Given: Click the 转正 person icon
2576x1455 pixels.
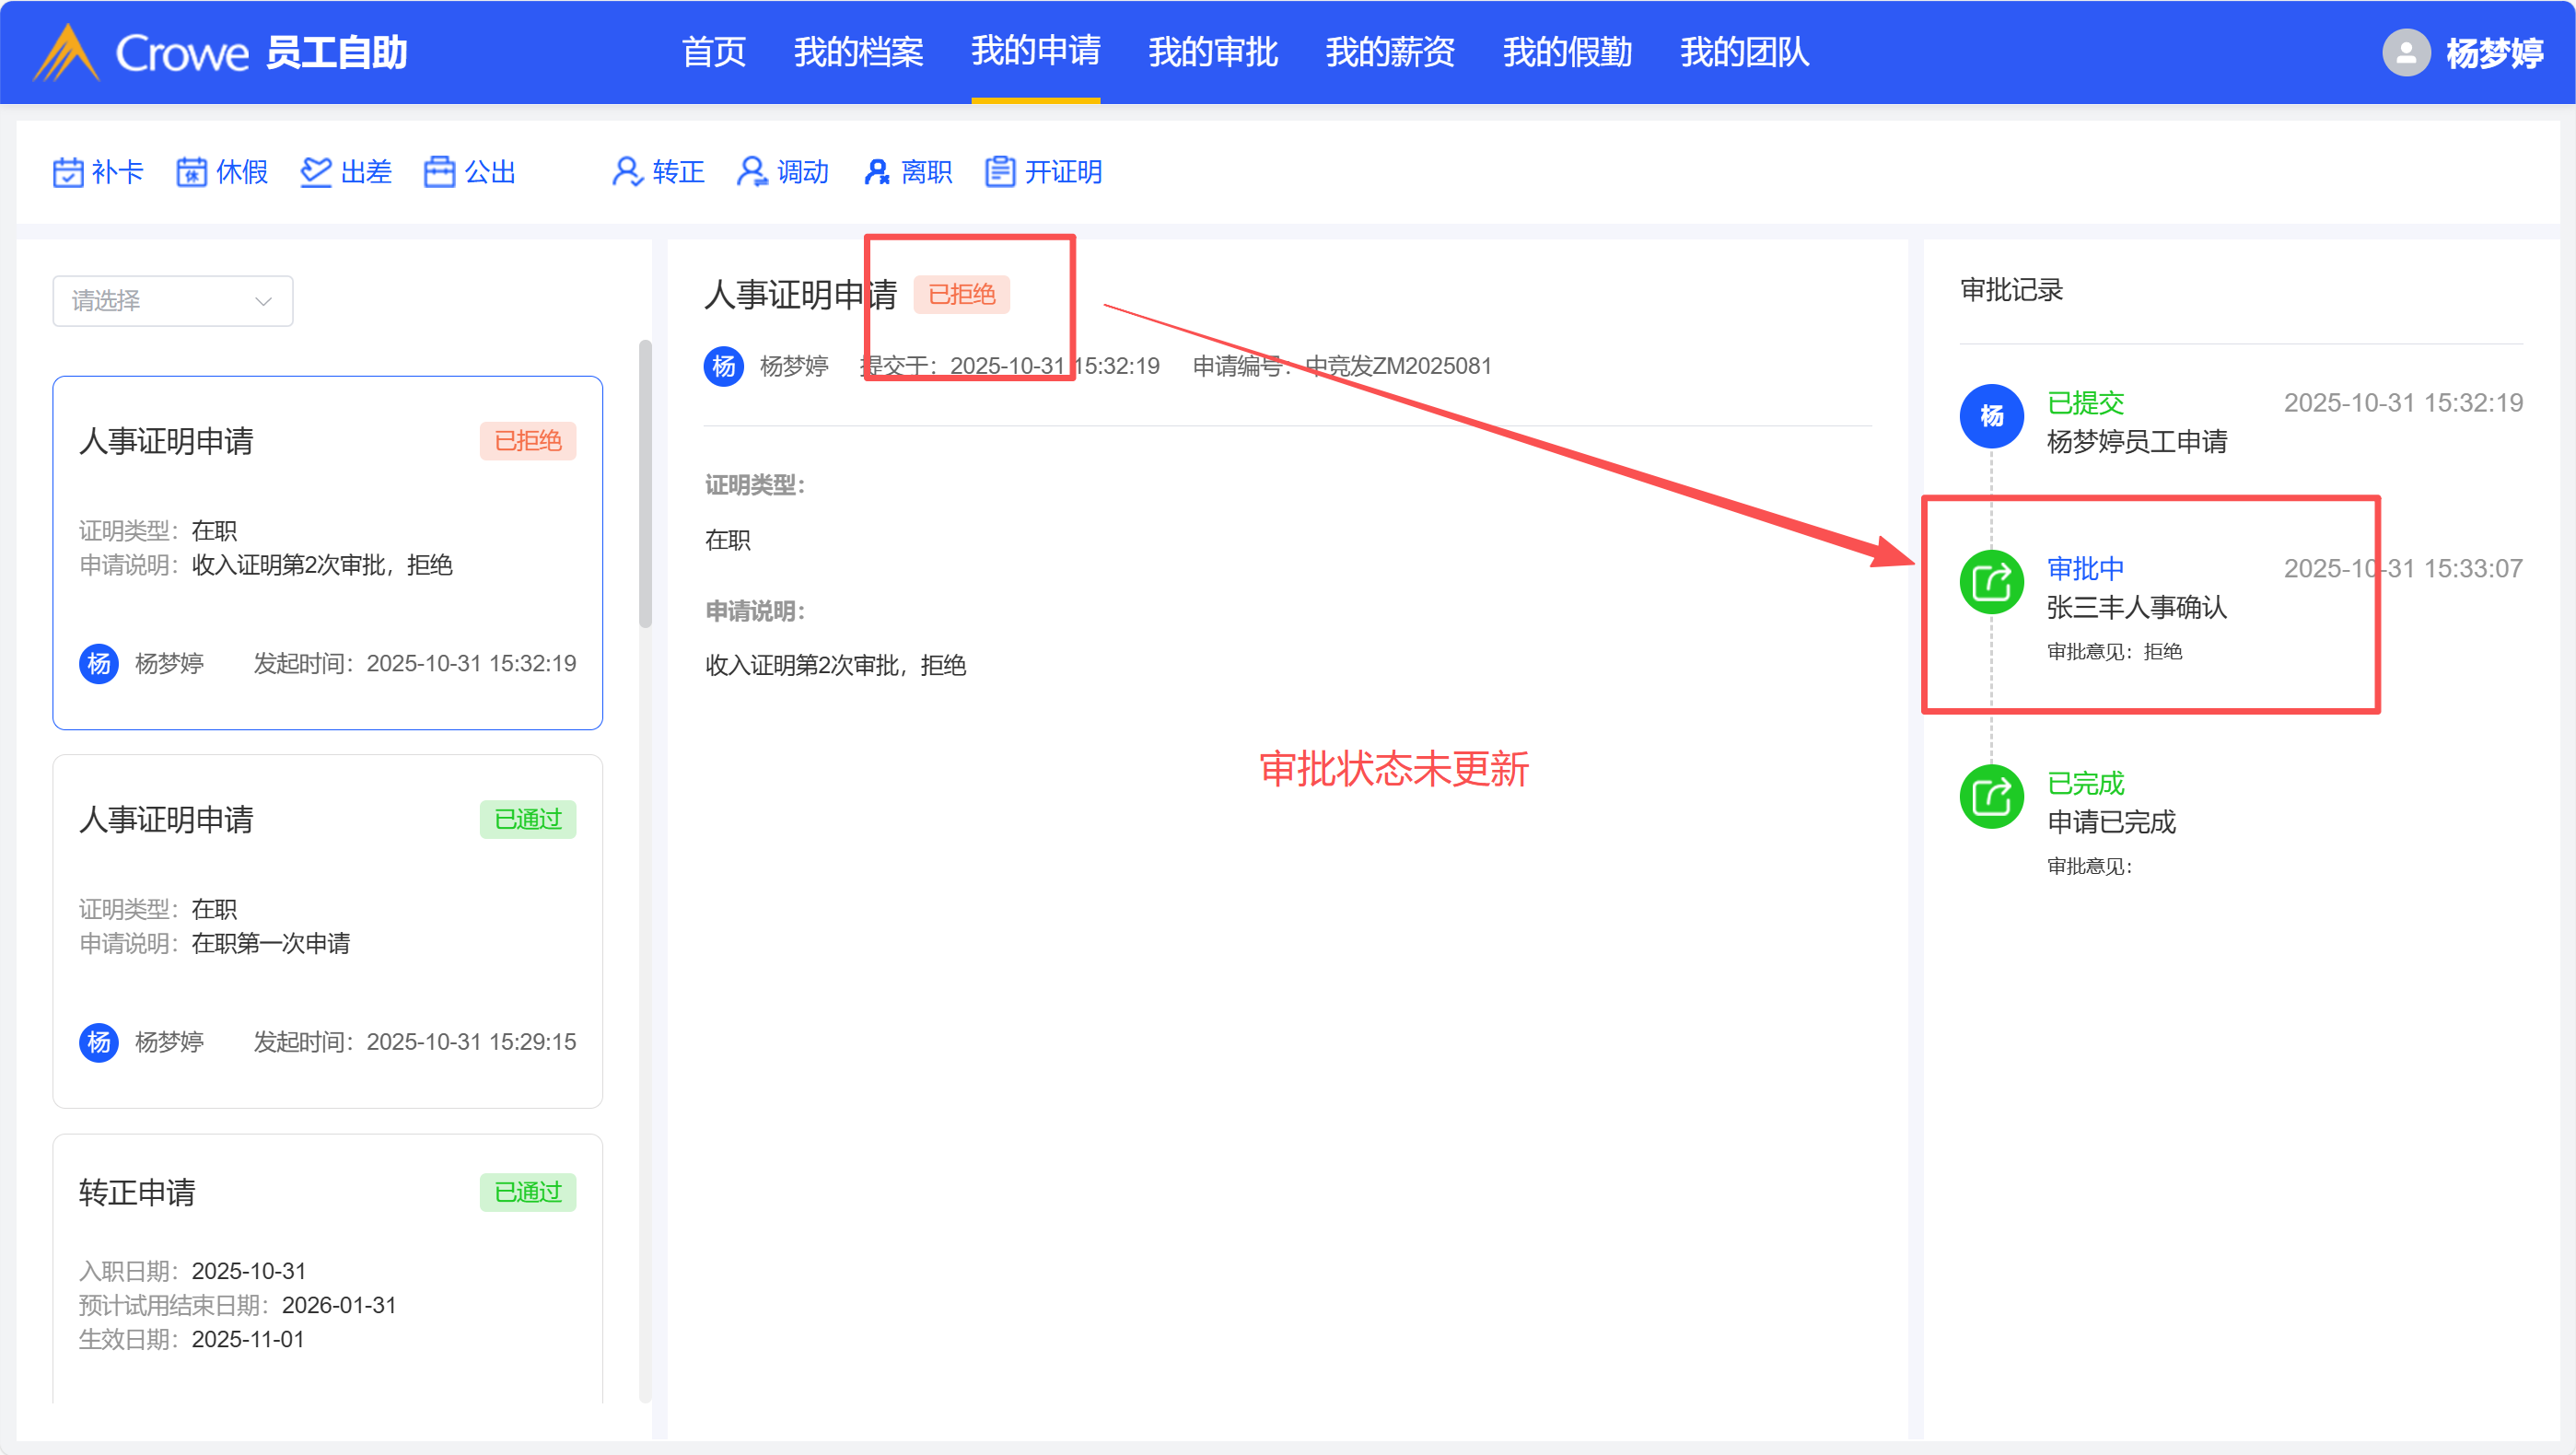Looking at the screenshot, I should pos(628,172).
